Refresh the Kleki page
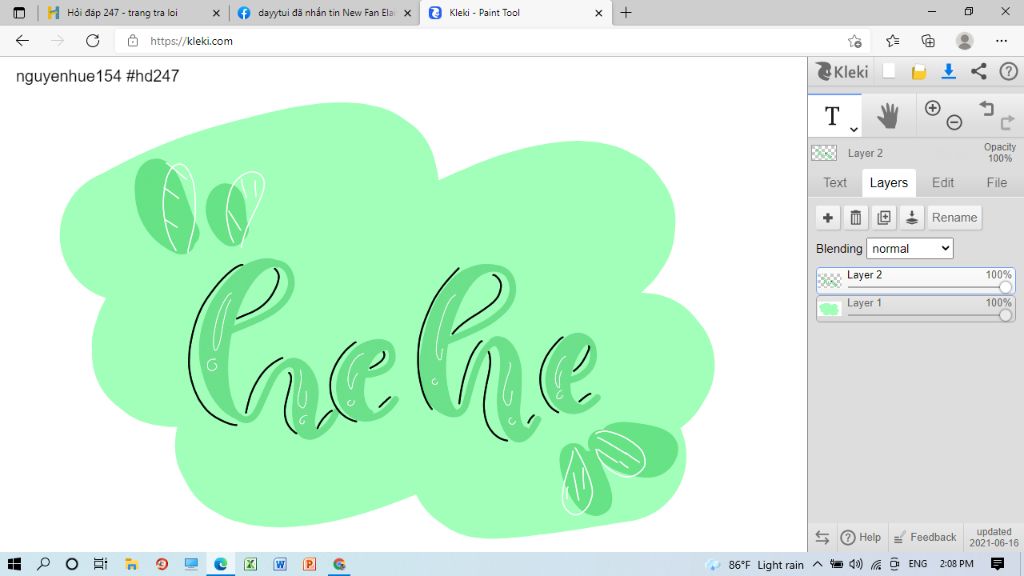1024x576 pixels. coord(93,40)
